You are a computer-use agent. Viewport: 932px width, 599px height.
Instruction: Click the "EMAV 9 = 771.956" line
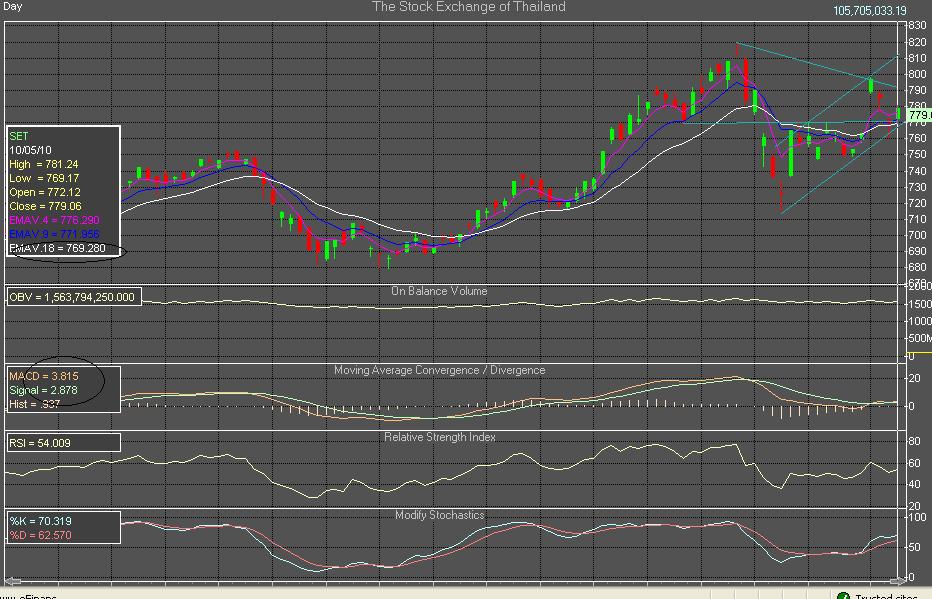[x=54, y=234]
